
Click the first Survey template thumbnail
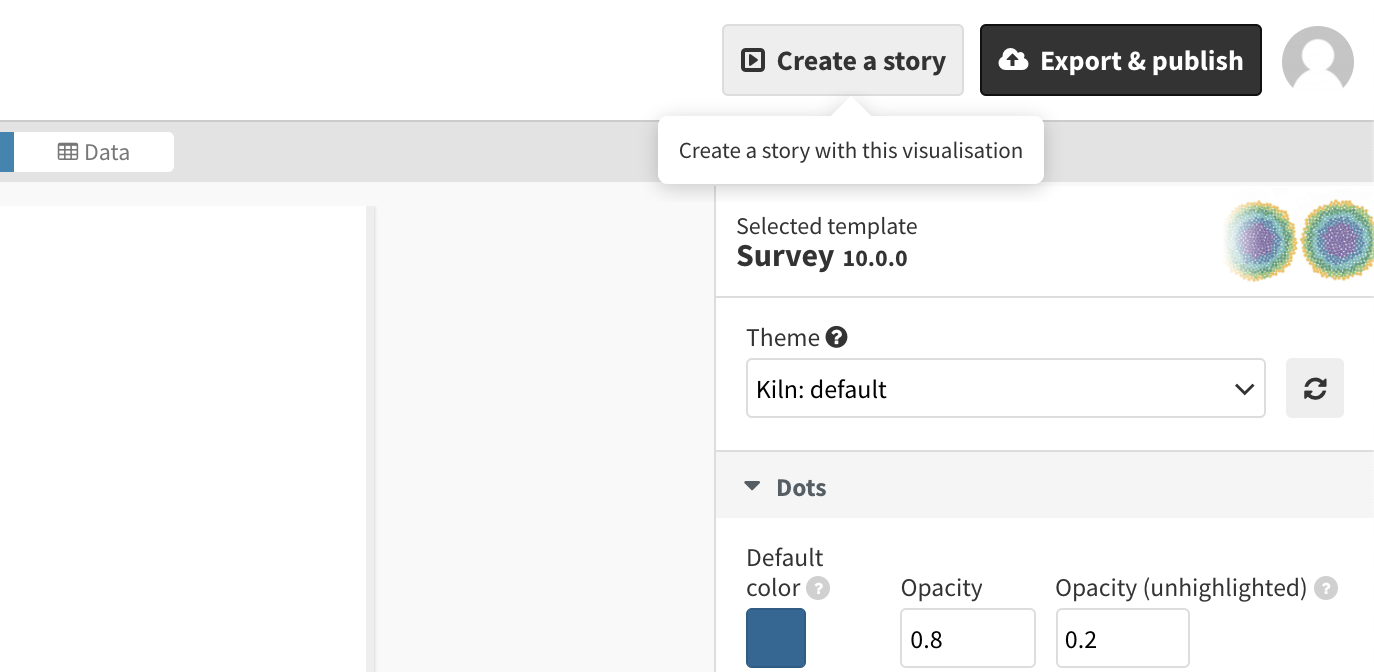[x=1261, y=241]
